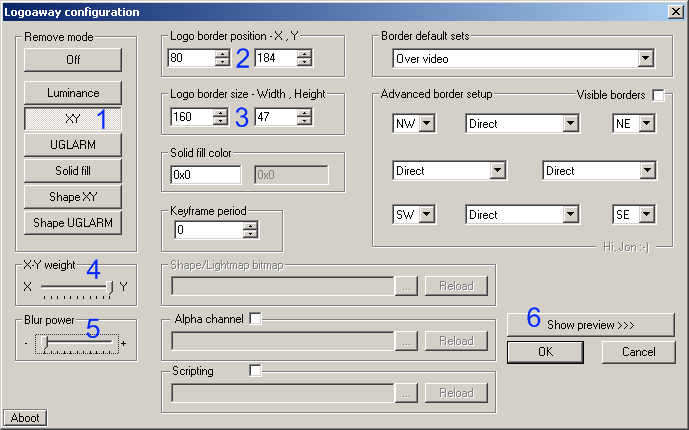Pick Solid fill remove mode

73,170
